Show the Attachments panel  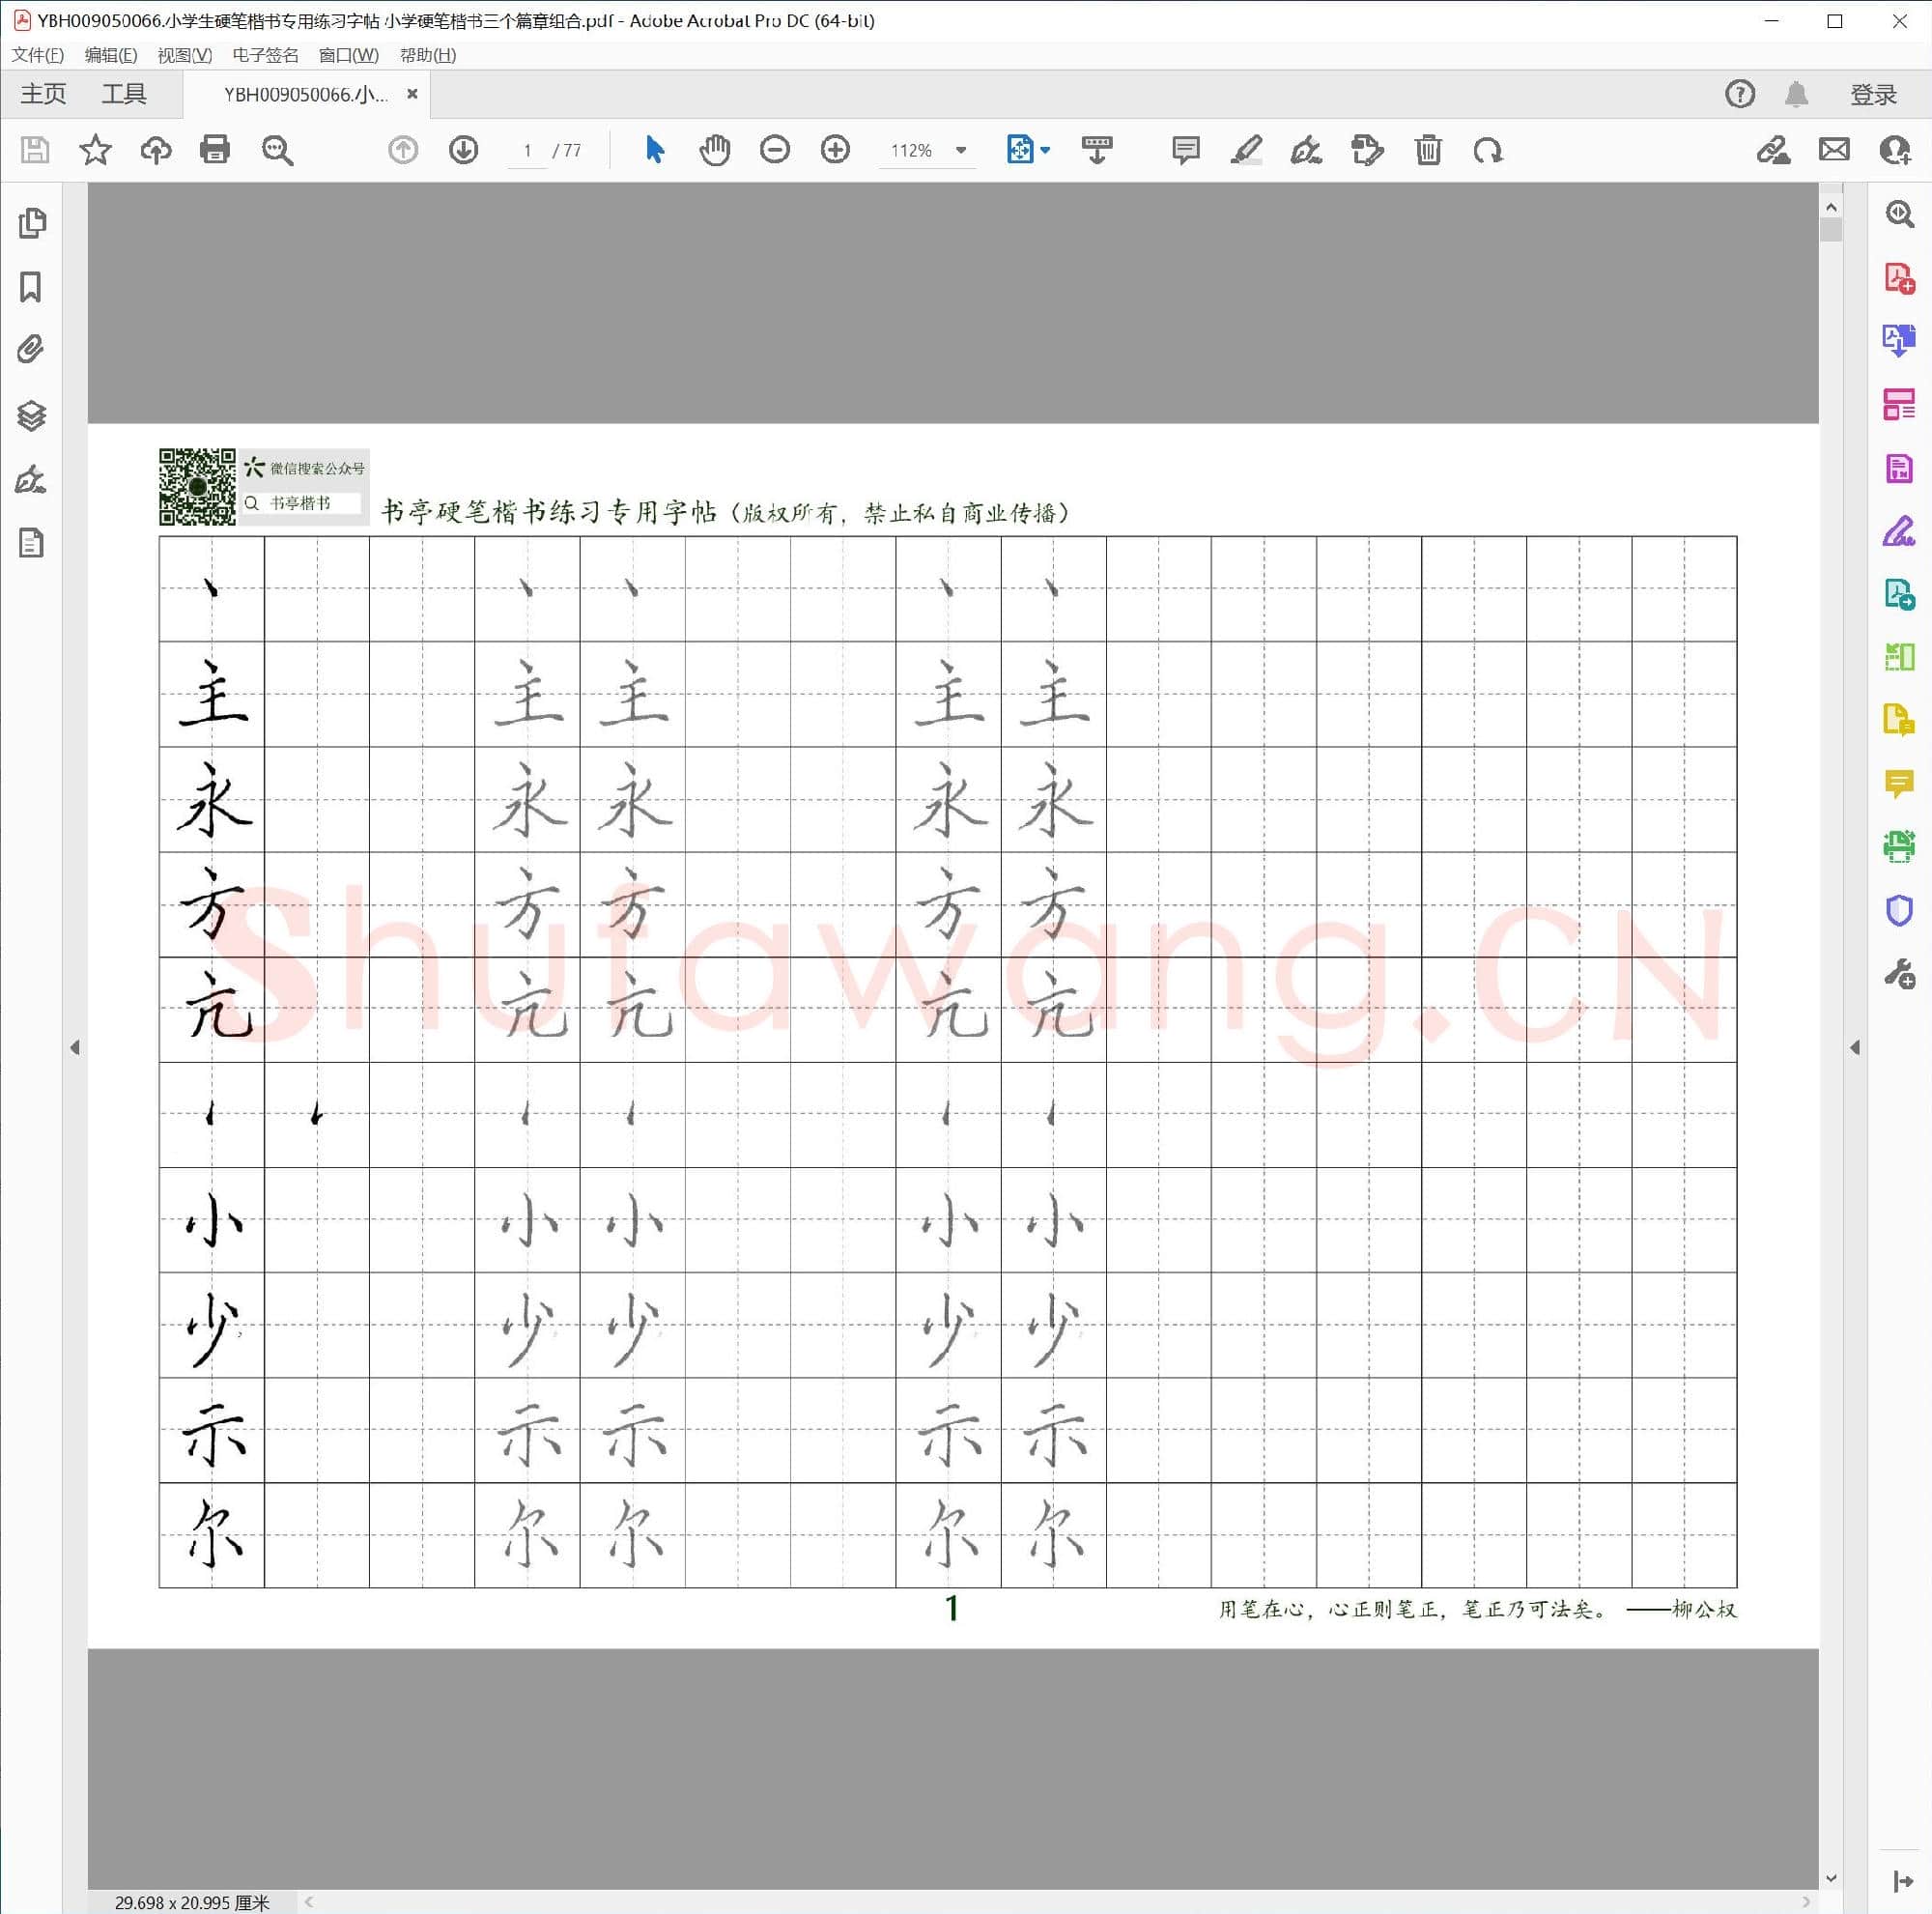[33, 349]
